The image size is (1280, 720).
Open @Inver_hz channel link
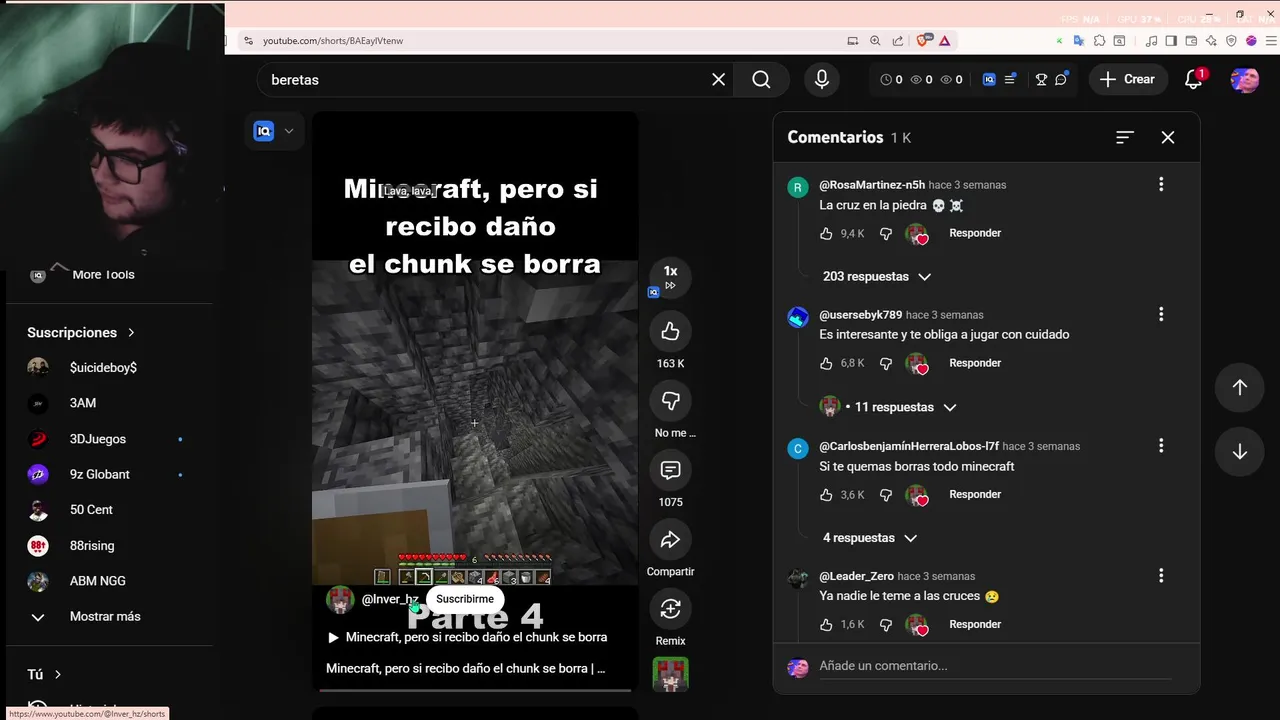(390, 599)
